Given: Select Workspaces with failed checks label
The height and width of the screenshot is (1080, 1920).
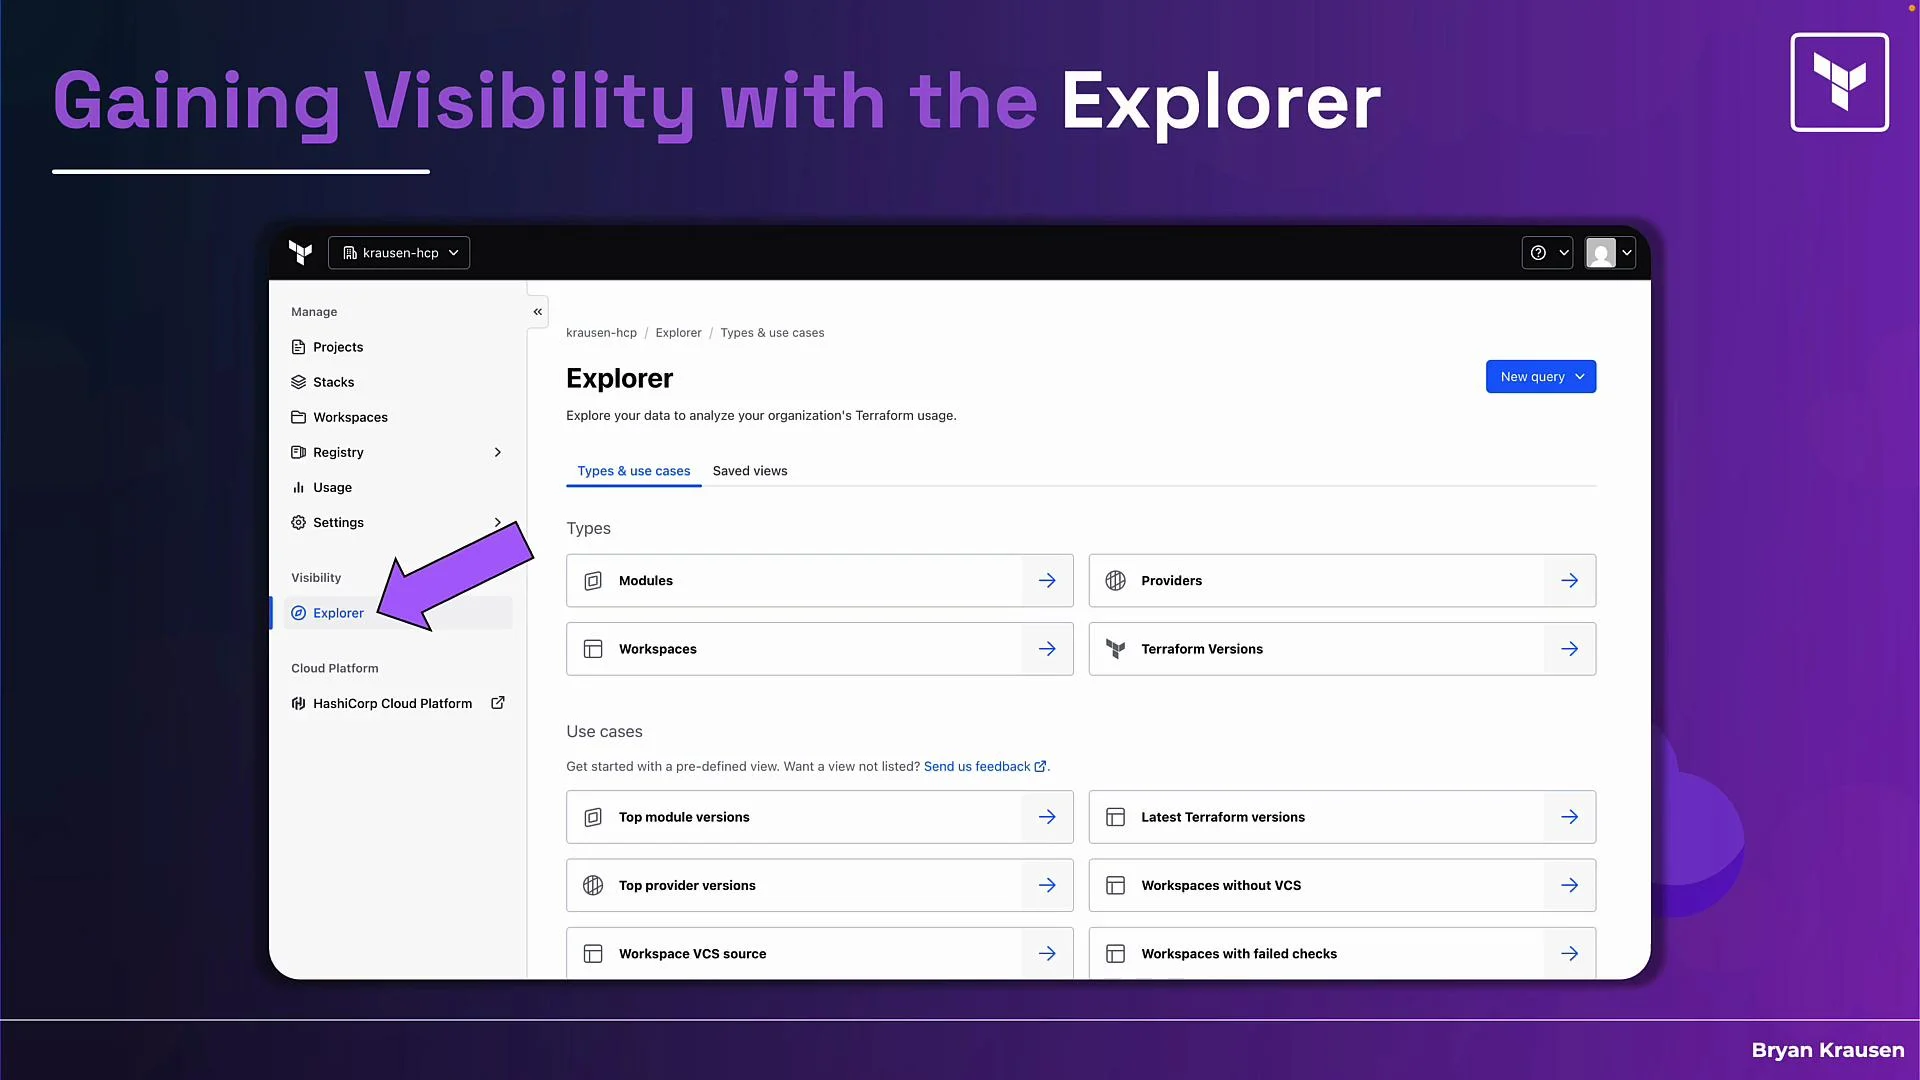Looking at the screenshot, I should [x=1239, y=954].
